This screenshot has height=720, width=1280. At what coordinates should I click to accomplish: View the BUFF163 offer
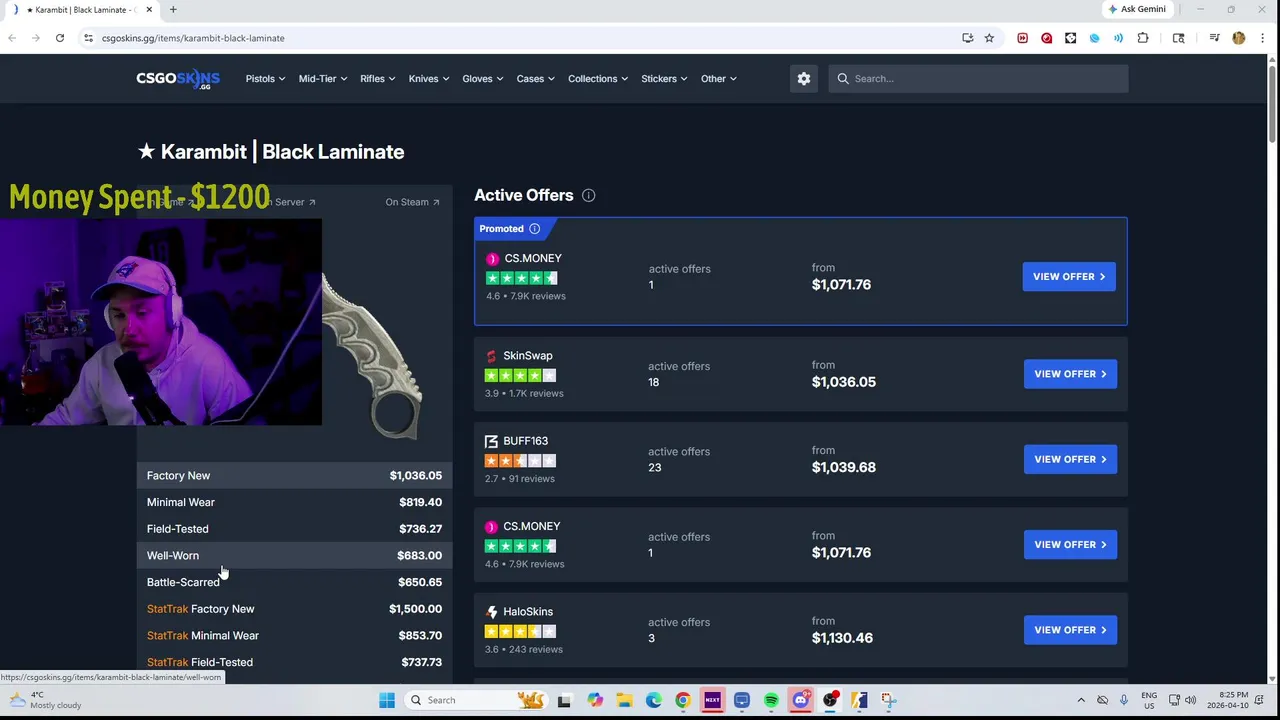tap(1070, 459)
